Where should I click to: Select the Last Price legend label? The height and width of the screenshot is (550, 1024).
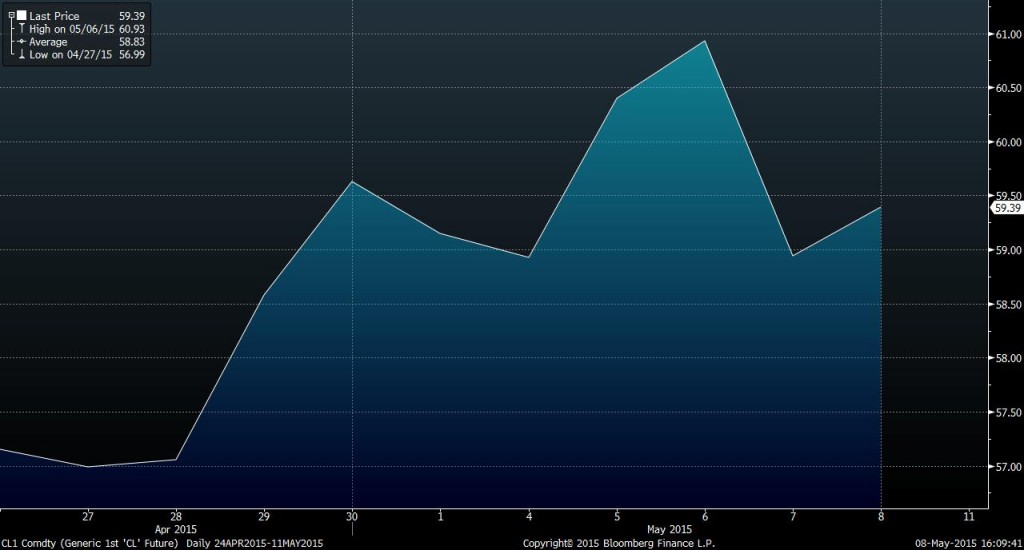[55, 16]
